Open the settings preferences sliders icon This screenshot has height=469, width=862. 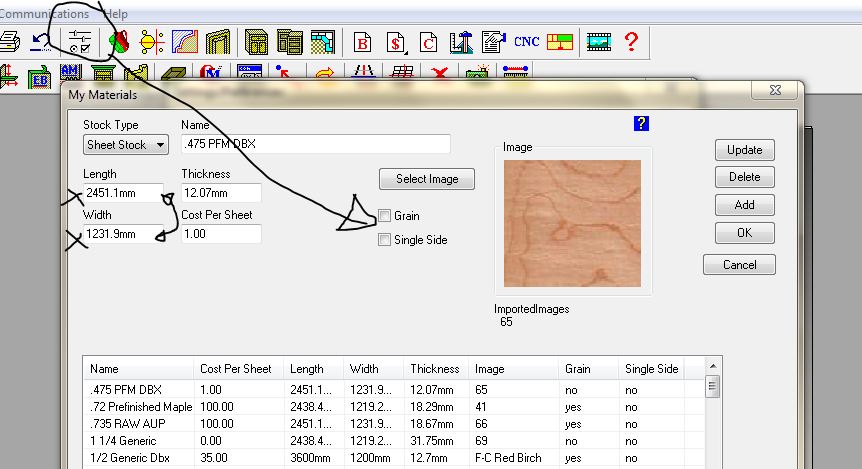78,42
